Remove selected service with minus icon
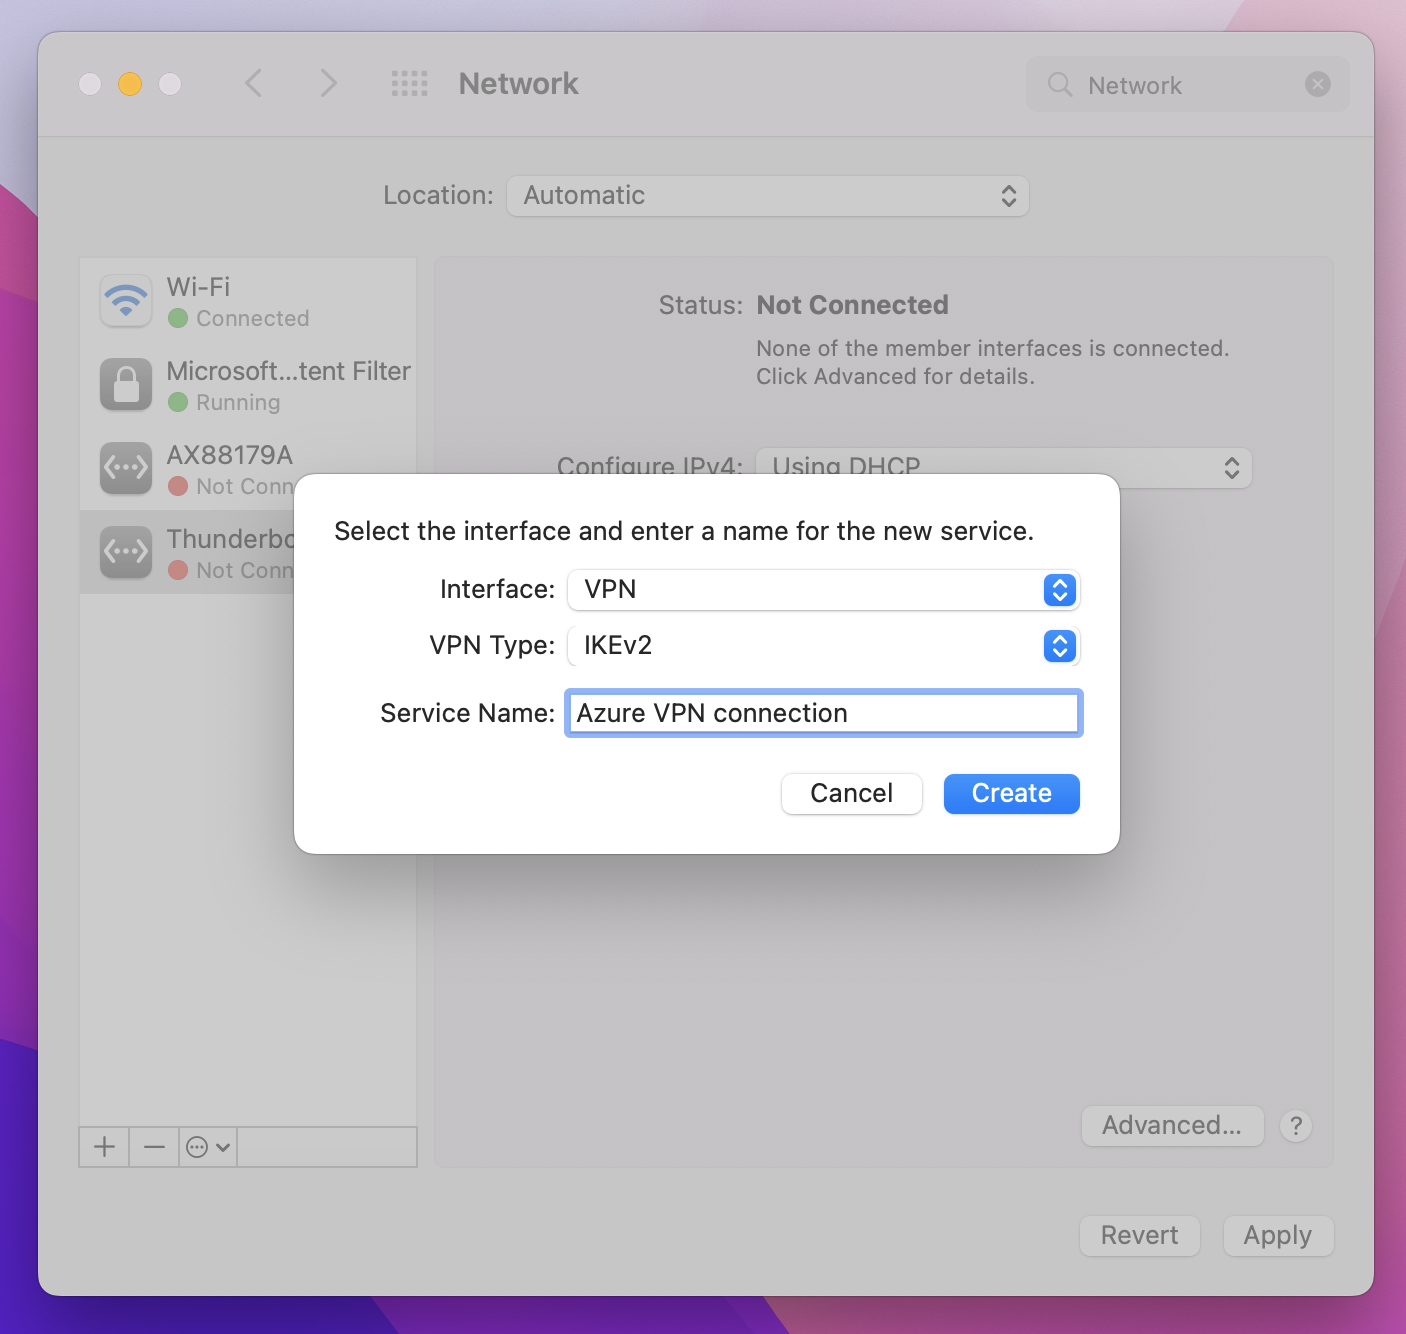 [153, 1146]
